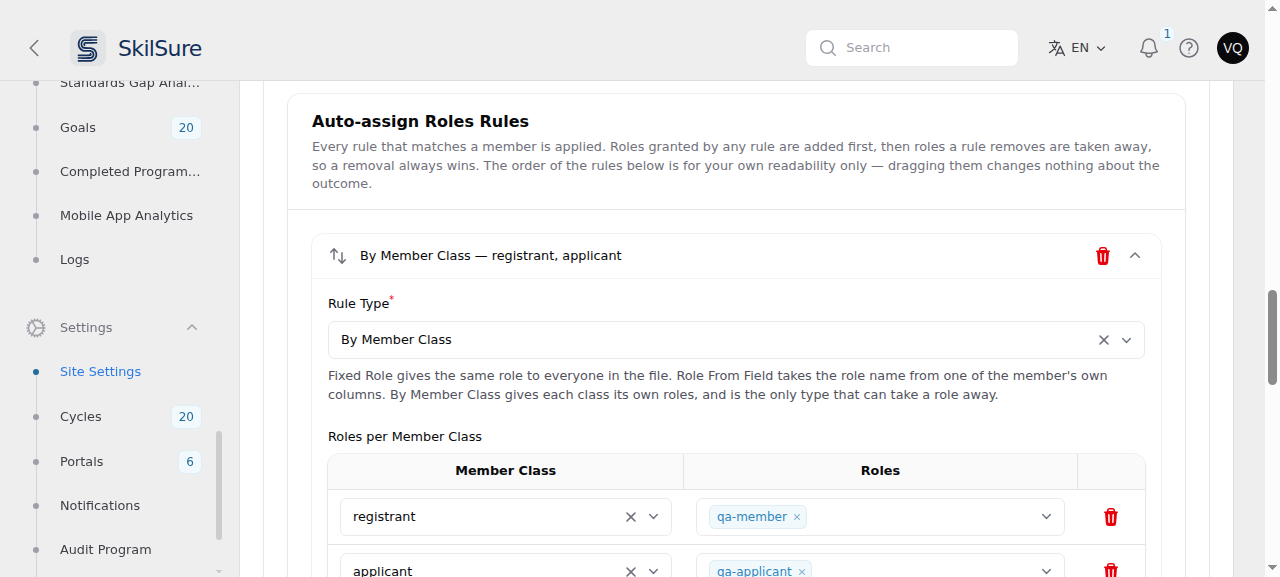Click the Roles per Member Class label

click(405, 437)
